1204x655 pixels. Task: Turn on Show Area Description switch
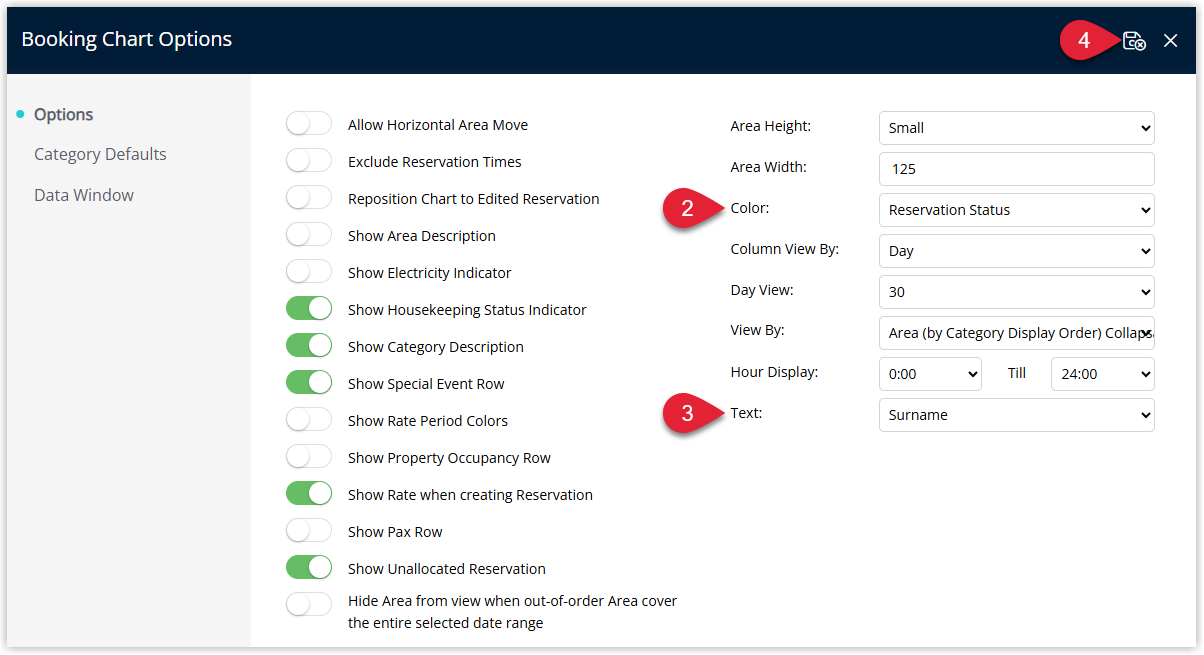click(308, 235)
